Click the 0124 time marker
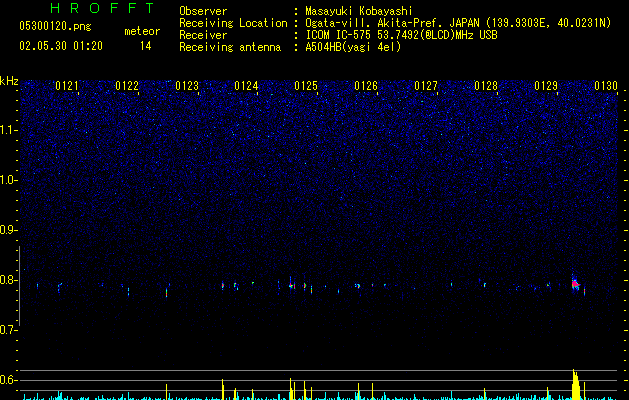Viewport: 629px width, 400px height. (246, 86)
